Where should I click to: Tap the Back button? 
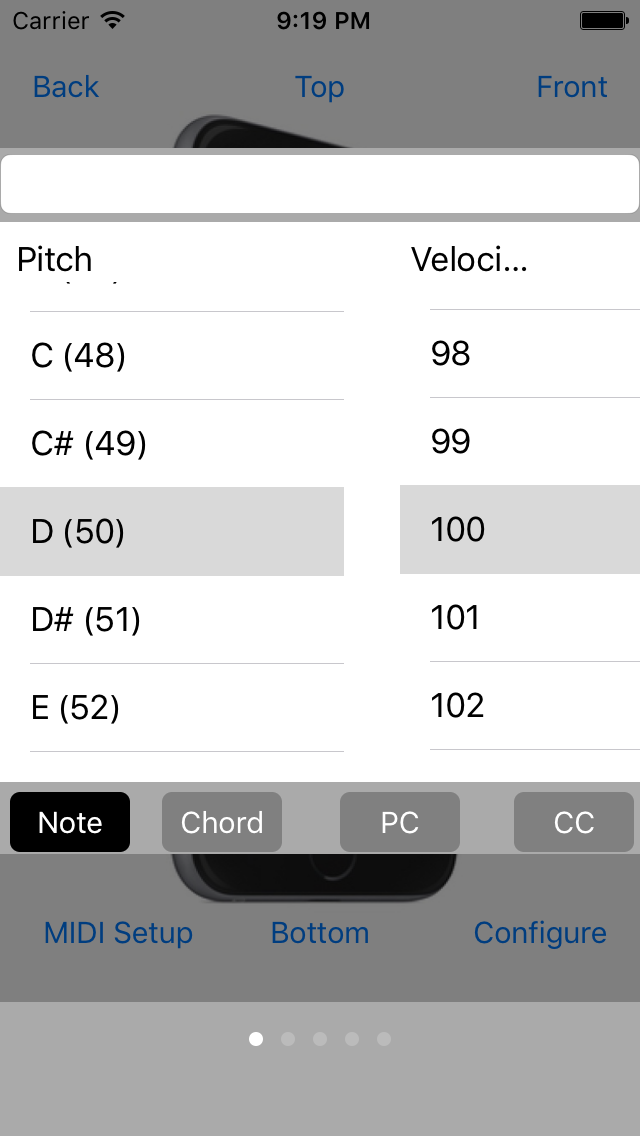[66, 87]
